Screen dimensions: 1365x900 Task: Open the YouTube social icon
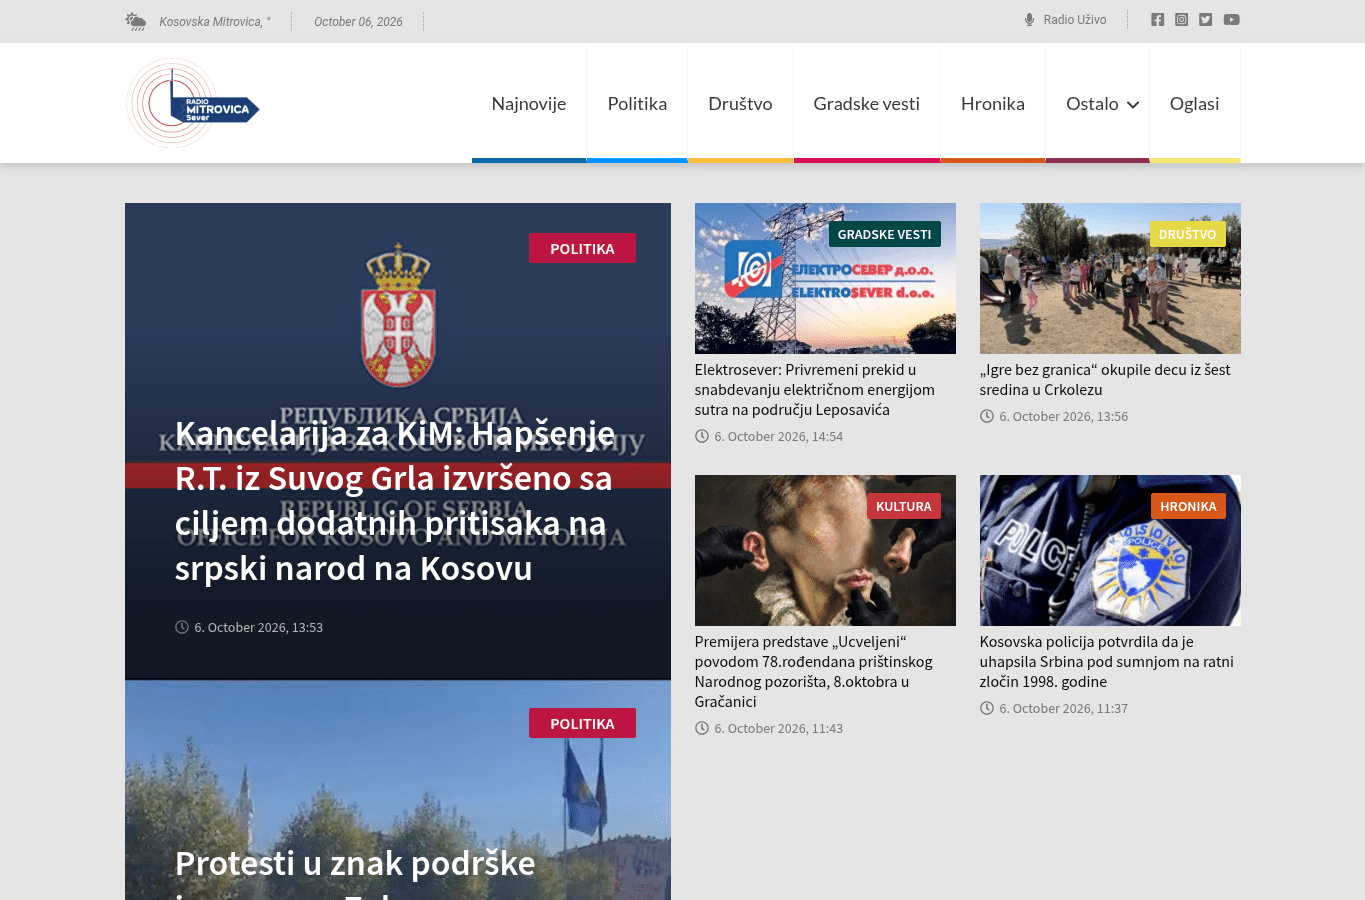[1231, 20]
